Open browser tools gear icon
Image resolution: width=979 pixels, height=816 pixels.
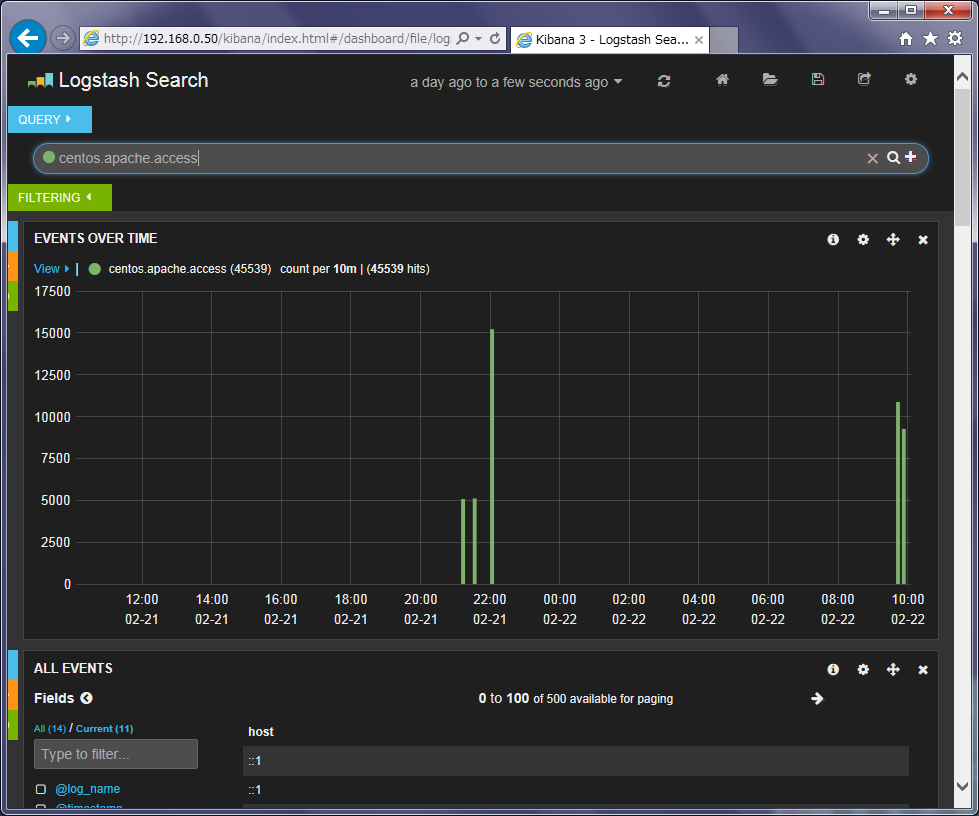tap(955, 38)
